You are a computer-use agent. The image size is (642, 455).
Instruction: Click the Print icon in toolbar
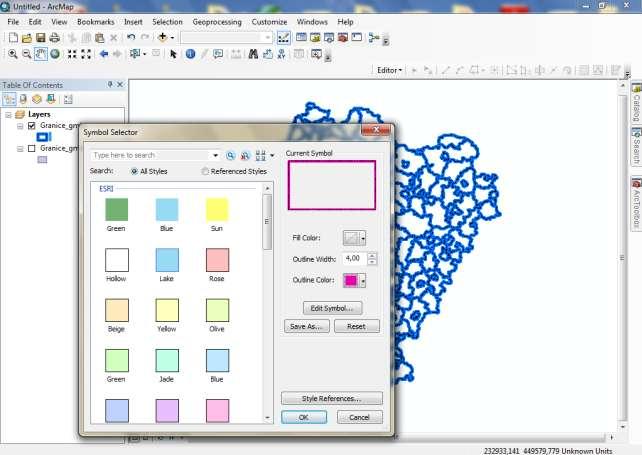(54, 38)
